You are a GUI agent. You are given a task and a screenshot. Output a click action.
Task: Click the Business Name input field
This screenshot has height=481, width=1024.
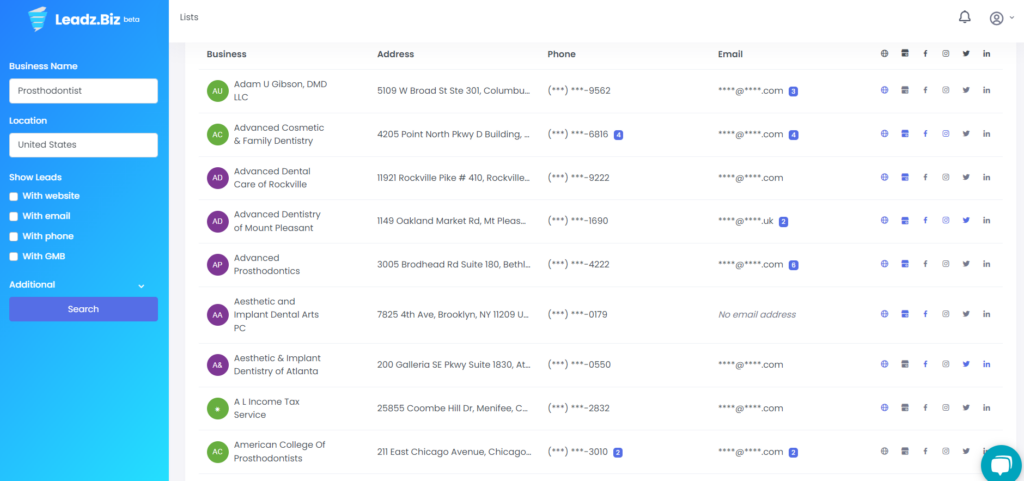click(84, 91)
